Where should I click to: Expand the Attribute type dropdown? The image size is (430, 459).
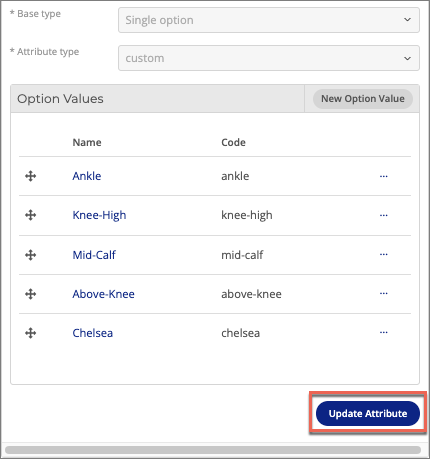coord(269,58)
